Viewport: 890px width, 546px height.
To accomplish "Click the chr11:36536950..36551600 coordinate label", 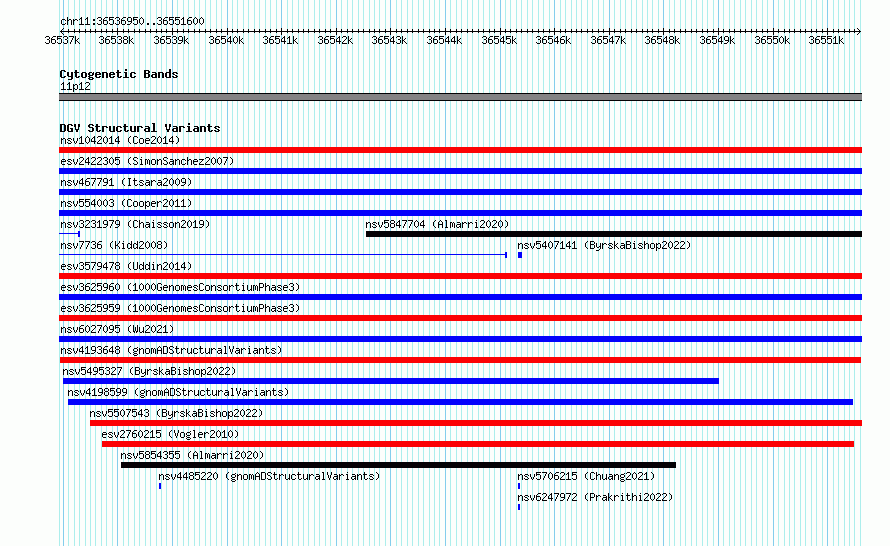I will pyautogui.click(x=132, y=21).
